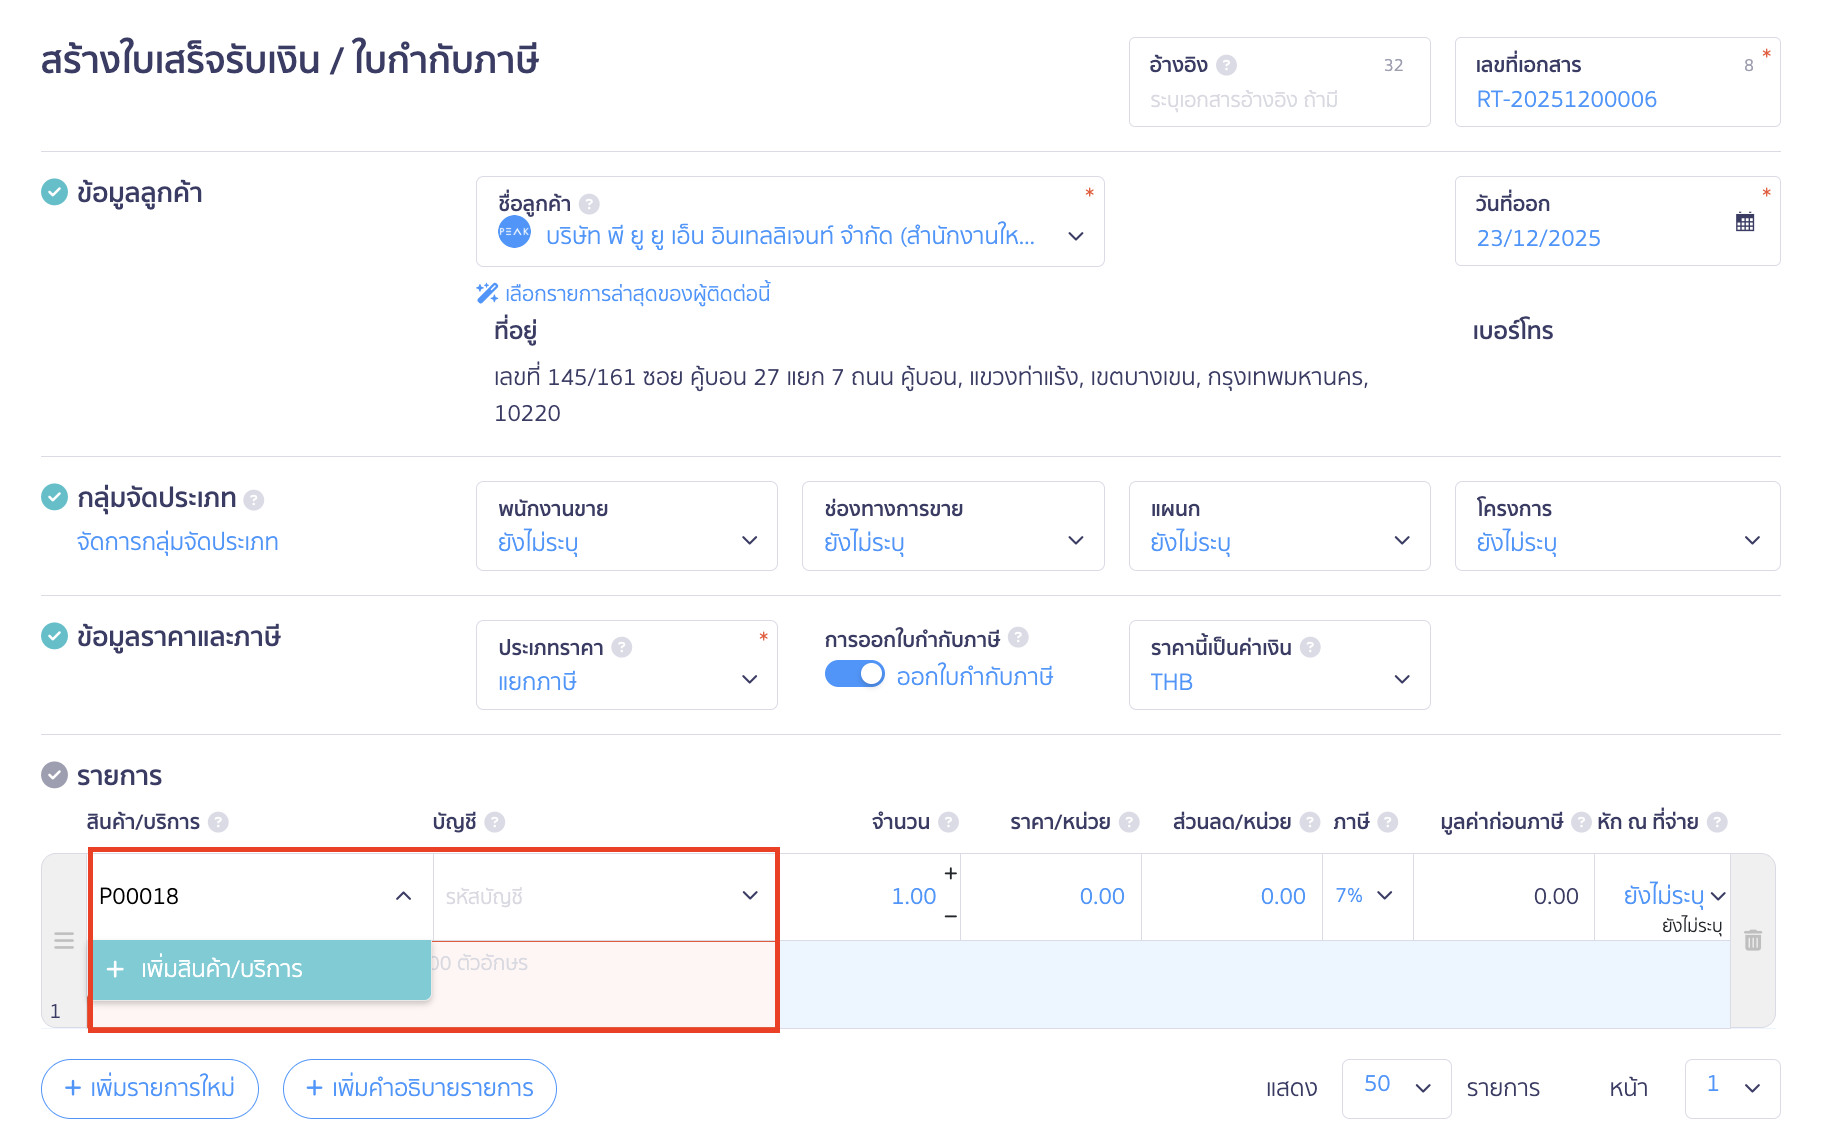
Task: Expand the 7% tax rate dropdown
Action: tap(1365, 896)
